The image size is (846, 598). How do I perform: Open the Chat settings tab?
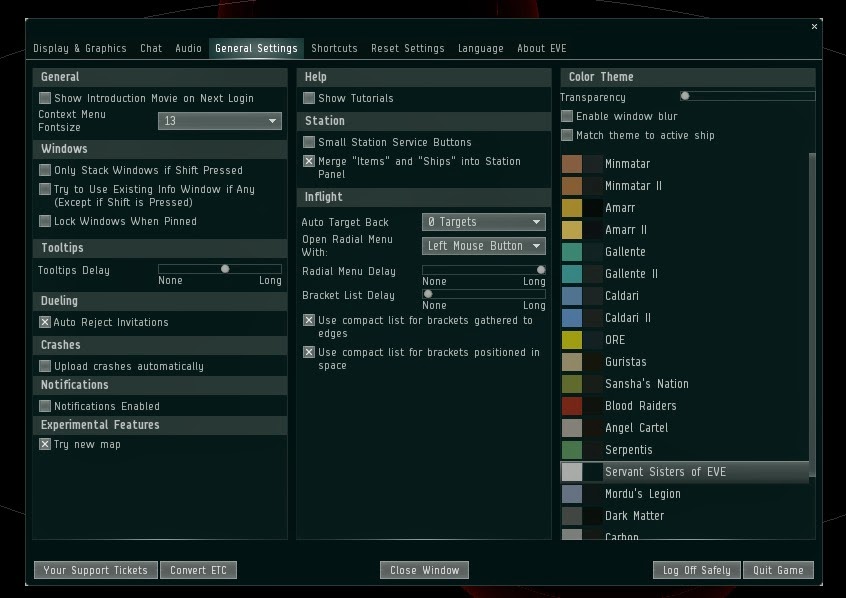coord(151,49)
